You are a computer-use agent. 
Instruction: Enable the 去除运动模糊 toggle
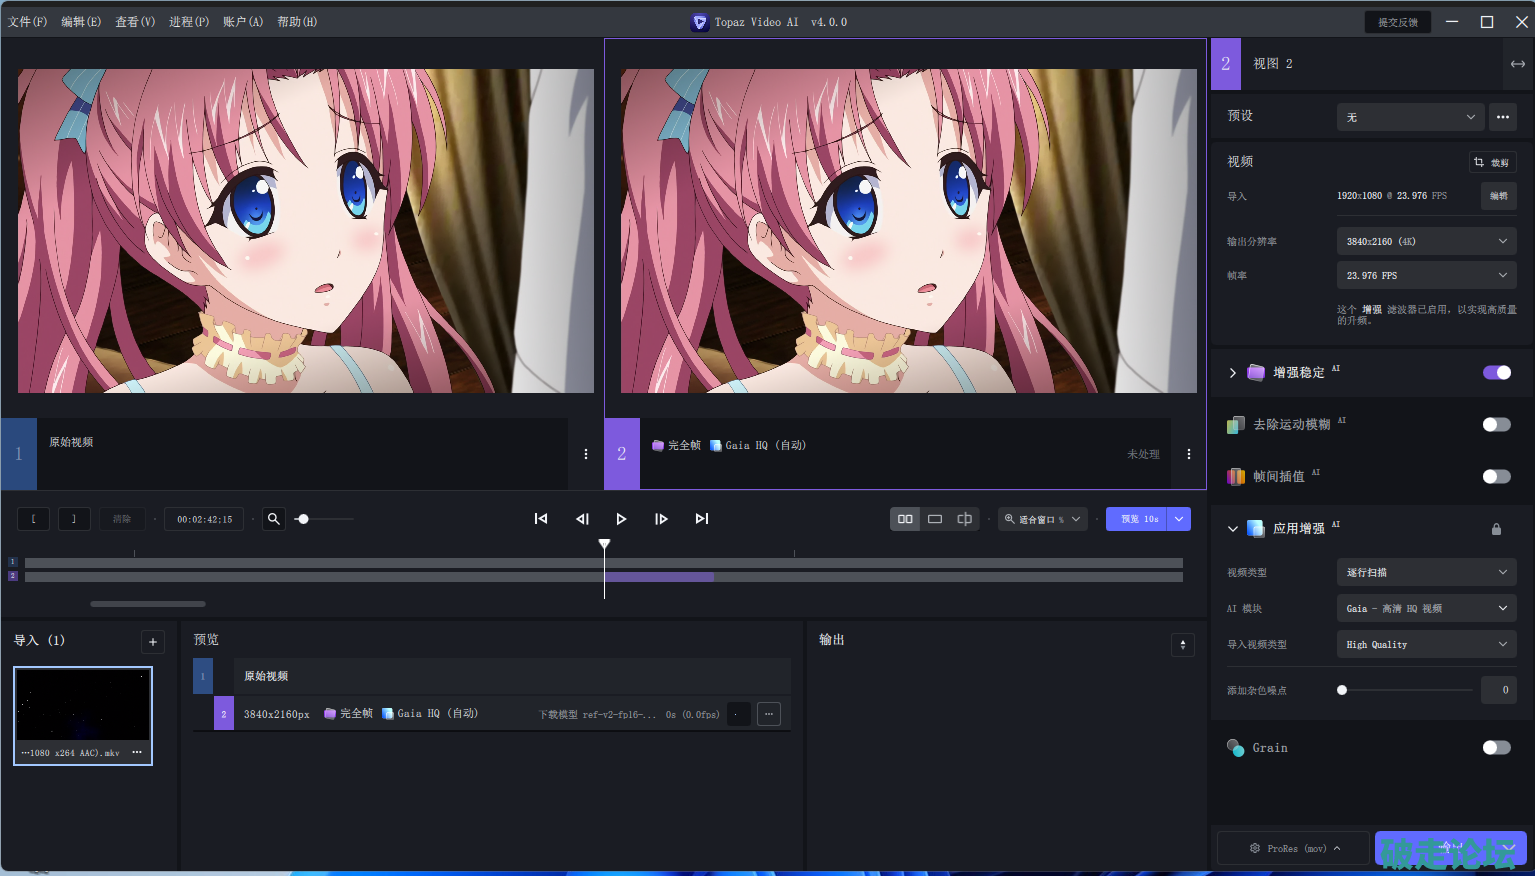point(1496,425)
